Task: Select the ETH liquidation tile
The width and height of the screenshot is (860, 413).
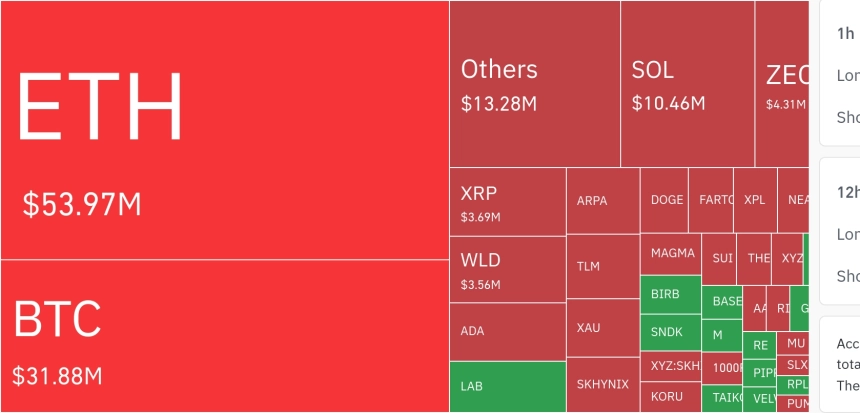Action: [x=225, y=129]
